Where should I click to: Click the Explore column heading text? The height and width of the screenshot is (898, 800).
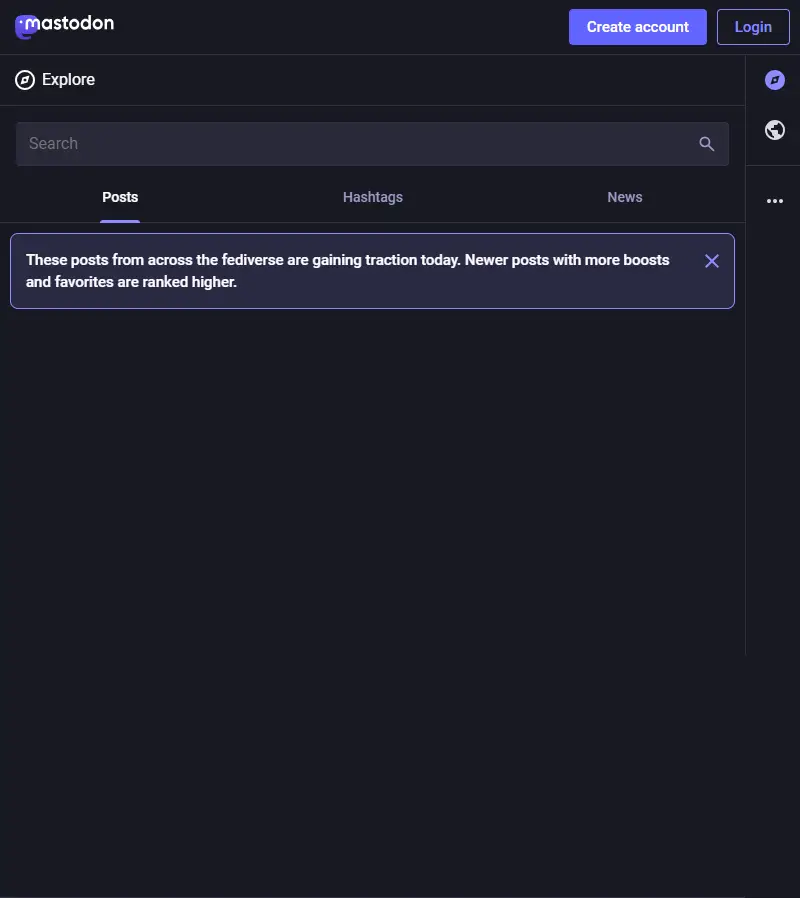click(68, 80)
